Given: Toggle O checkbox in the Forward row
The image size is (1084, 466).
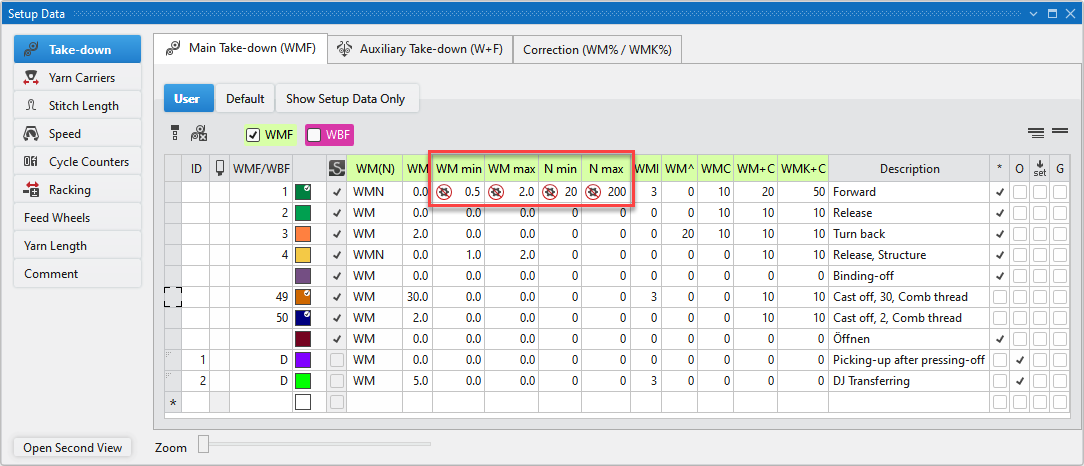Looking at the screenshot, I should pos(1019,192).
